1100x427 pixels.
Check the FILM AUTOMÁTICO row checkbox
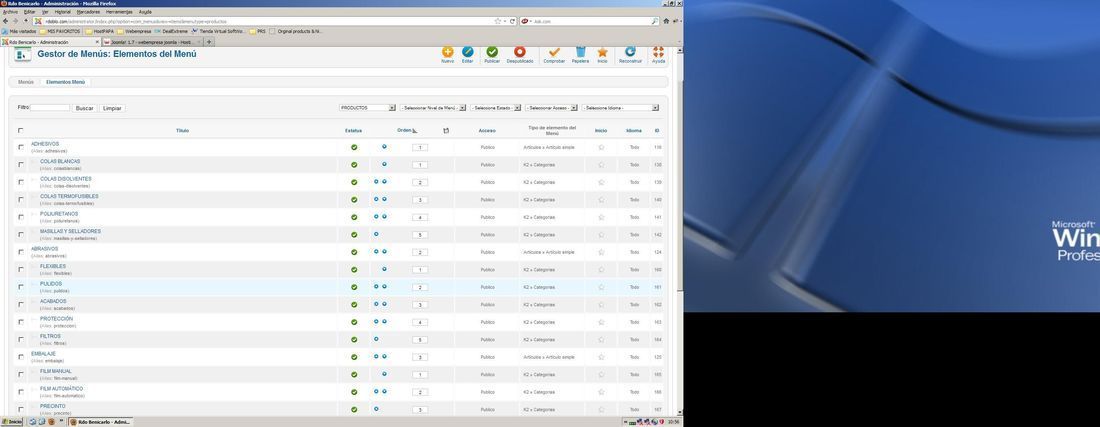(x=21, y=393)
